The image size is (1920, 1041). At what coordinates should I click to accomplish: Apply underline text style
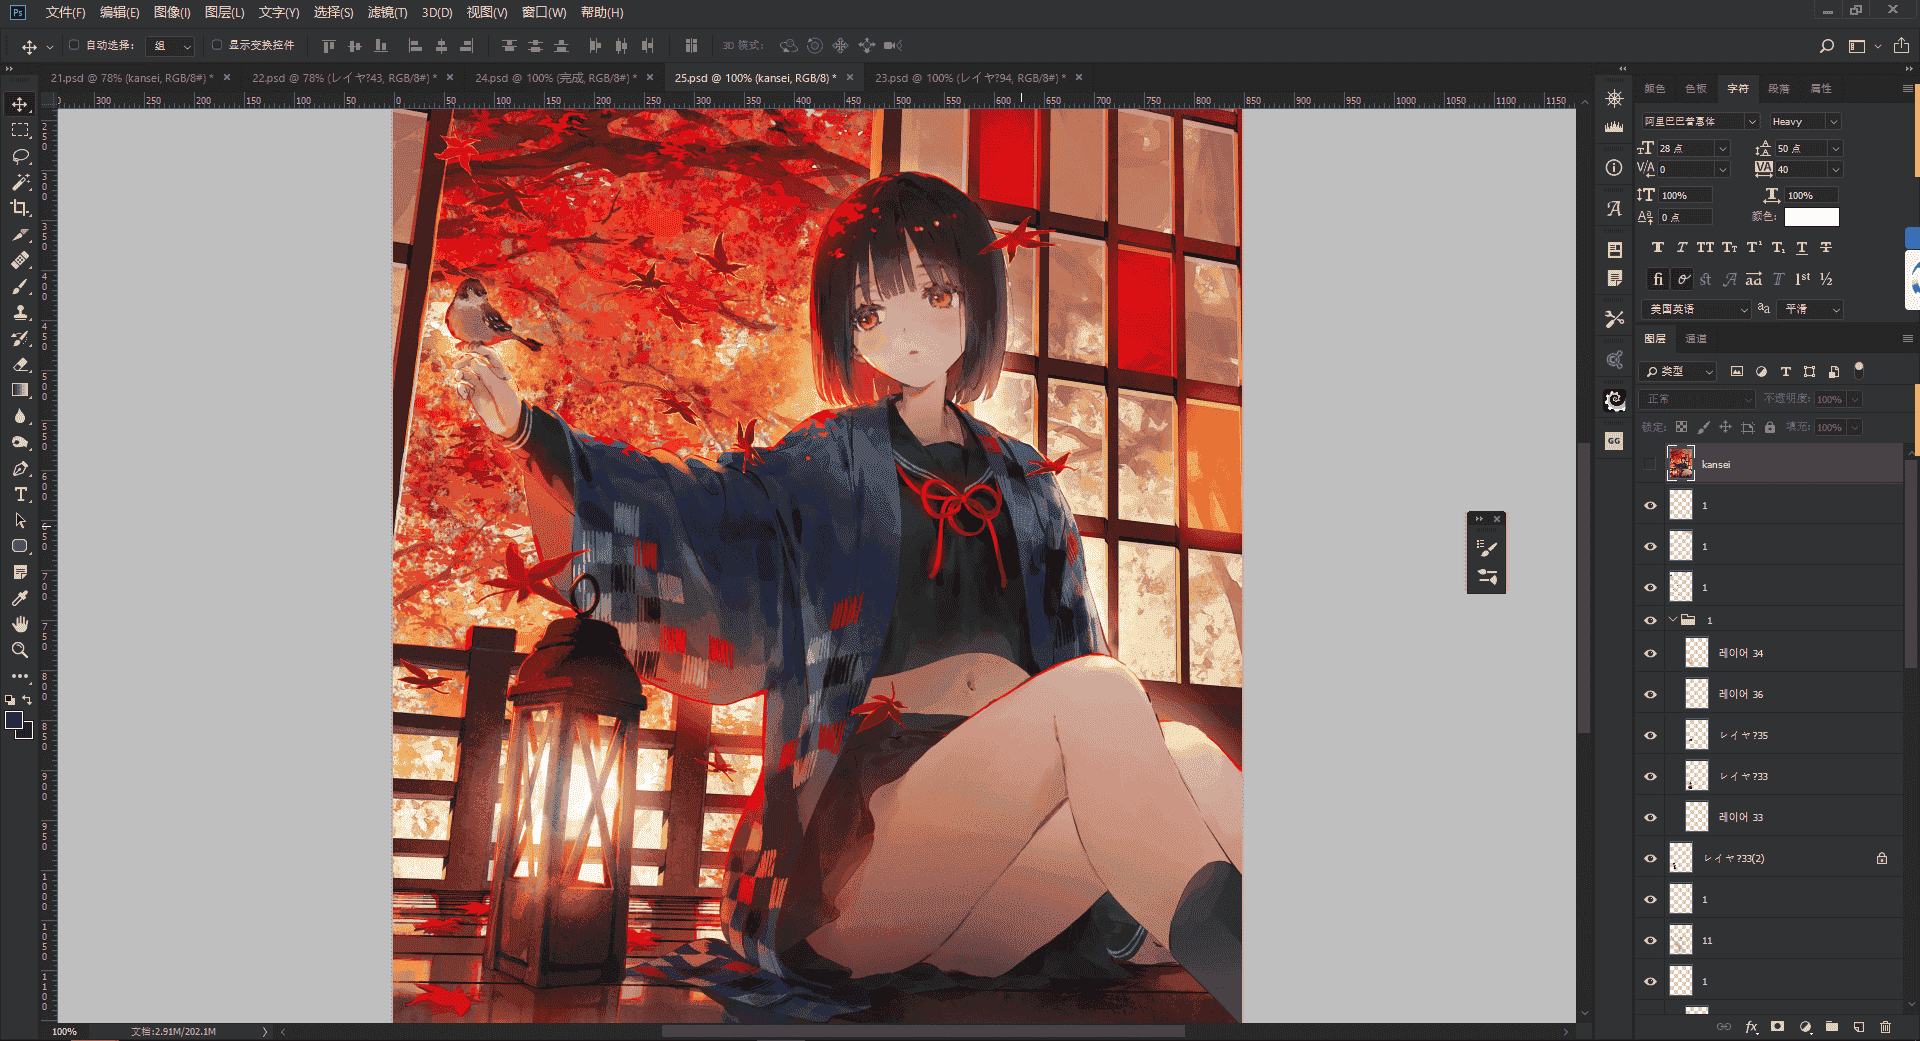pyautogui.click(x=1802, y=248)
